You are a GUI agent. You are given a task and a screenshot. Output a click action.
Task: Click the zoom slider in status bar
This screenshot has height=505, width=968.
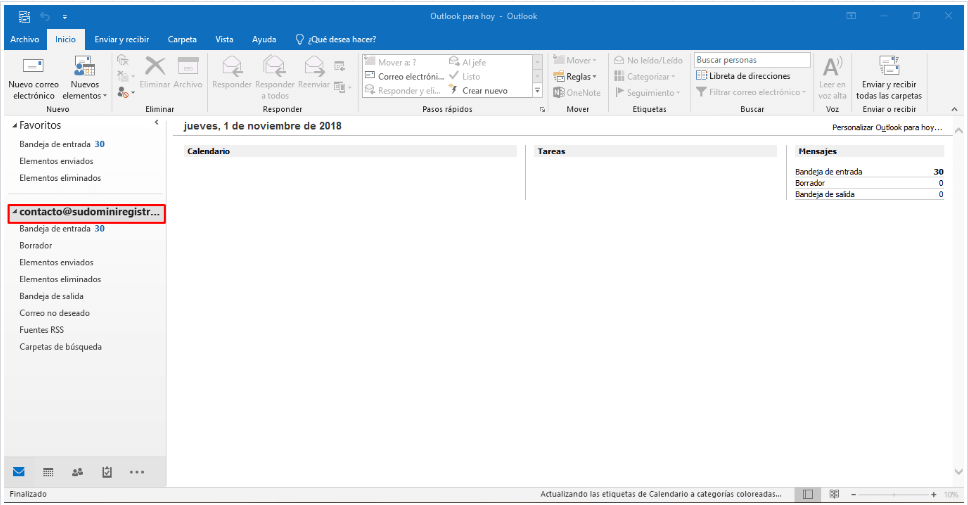893,495
